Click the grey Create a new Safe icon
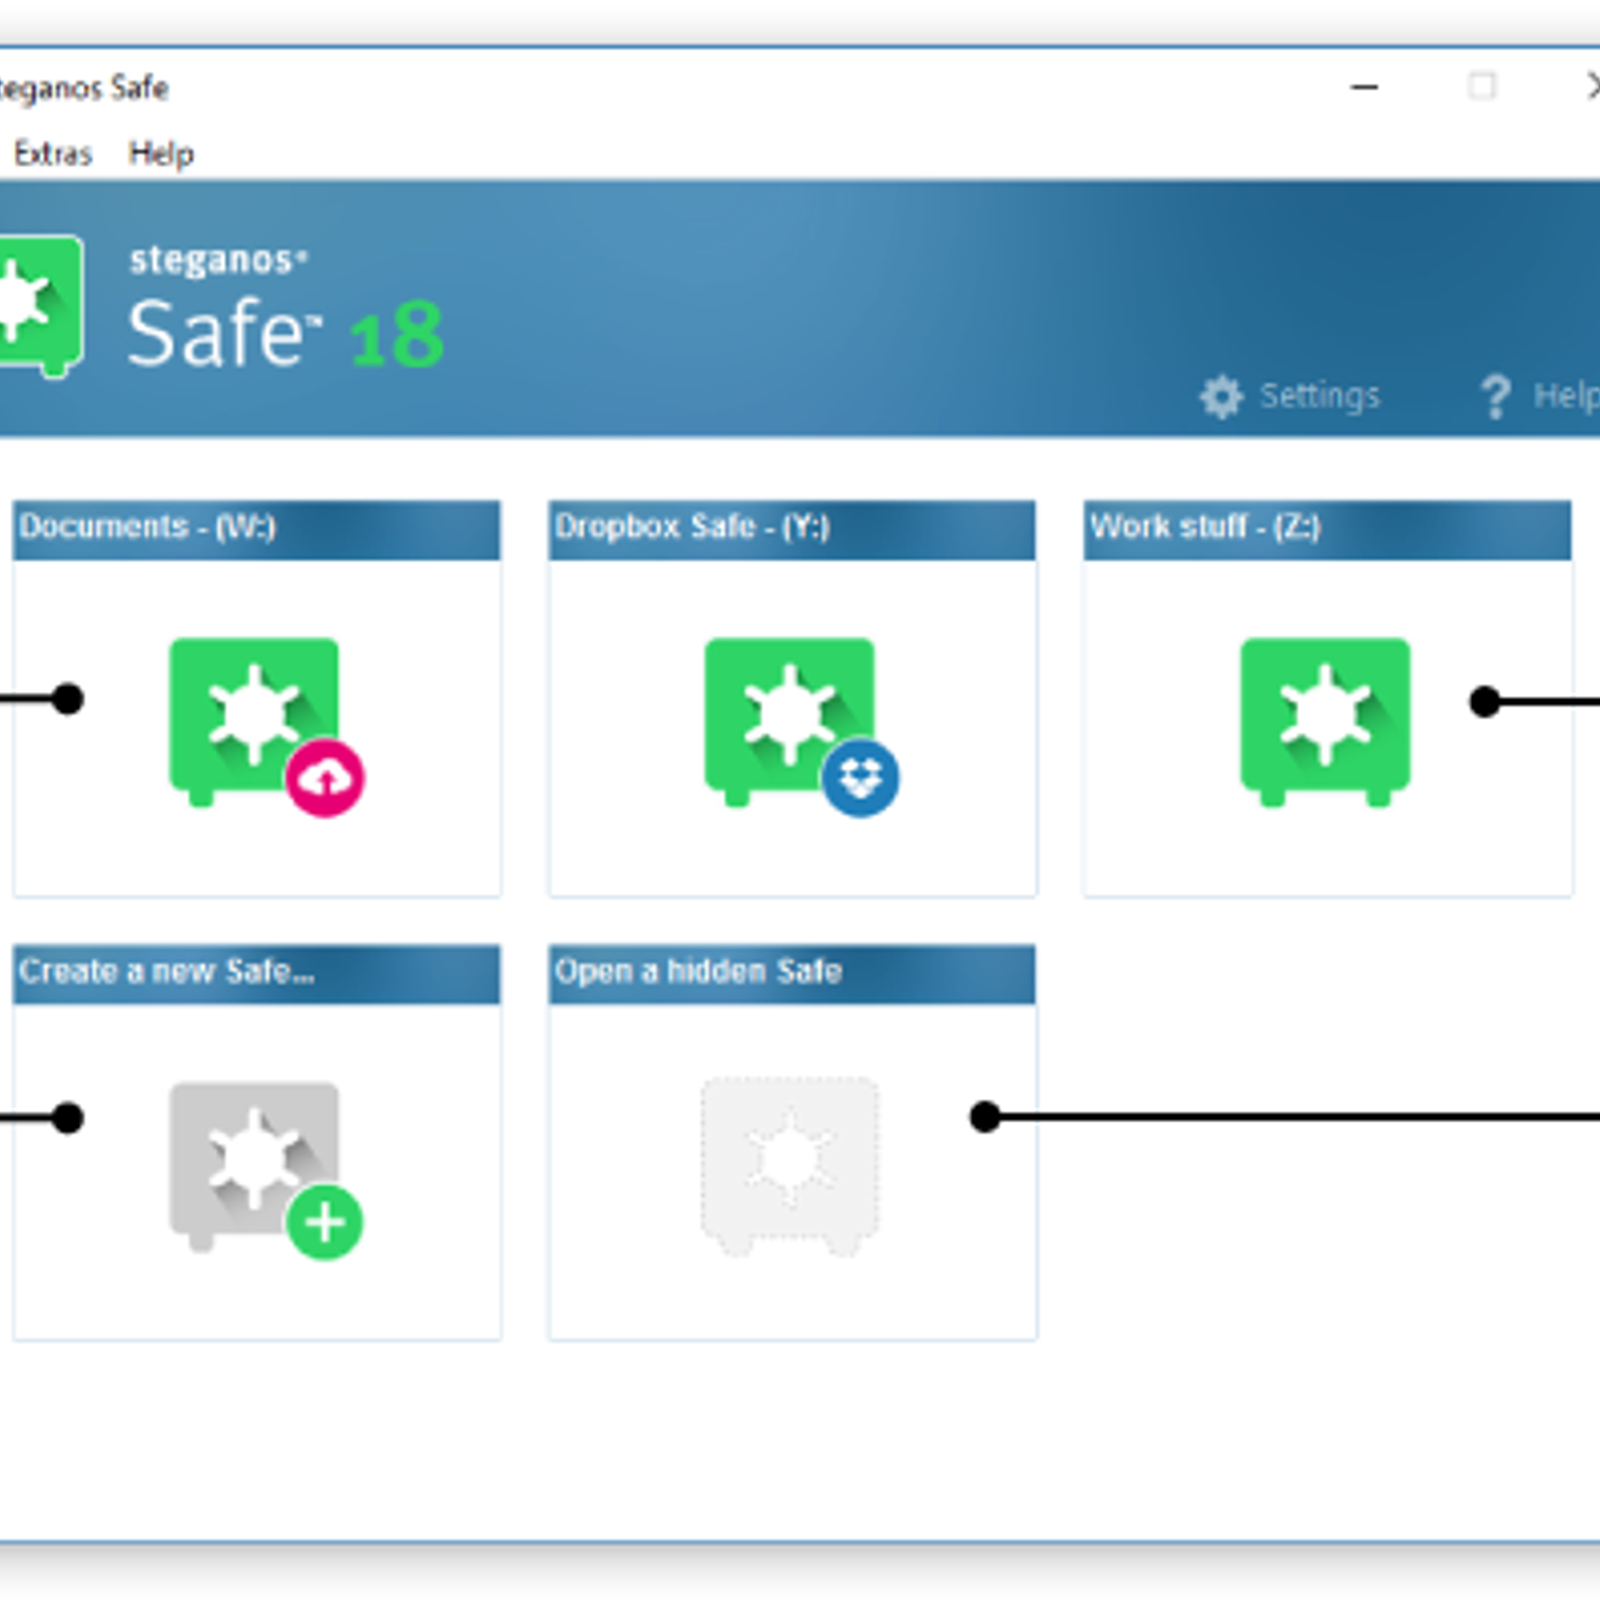Image resolution: width=1600 pixels, height=1600 pixels. pyautogui.click(x=254, y=1166)
